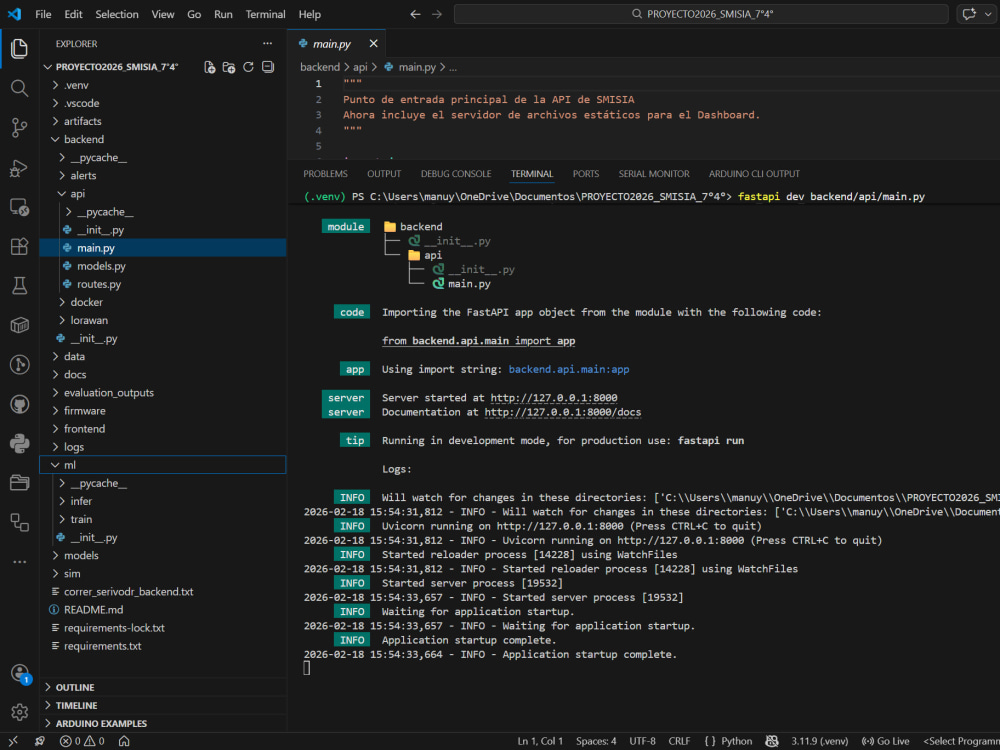Switch to the PROBLEMS panel tab

[x=325, y=173]
